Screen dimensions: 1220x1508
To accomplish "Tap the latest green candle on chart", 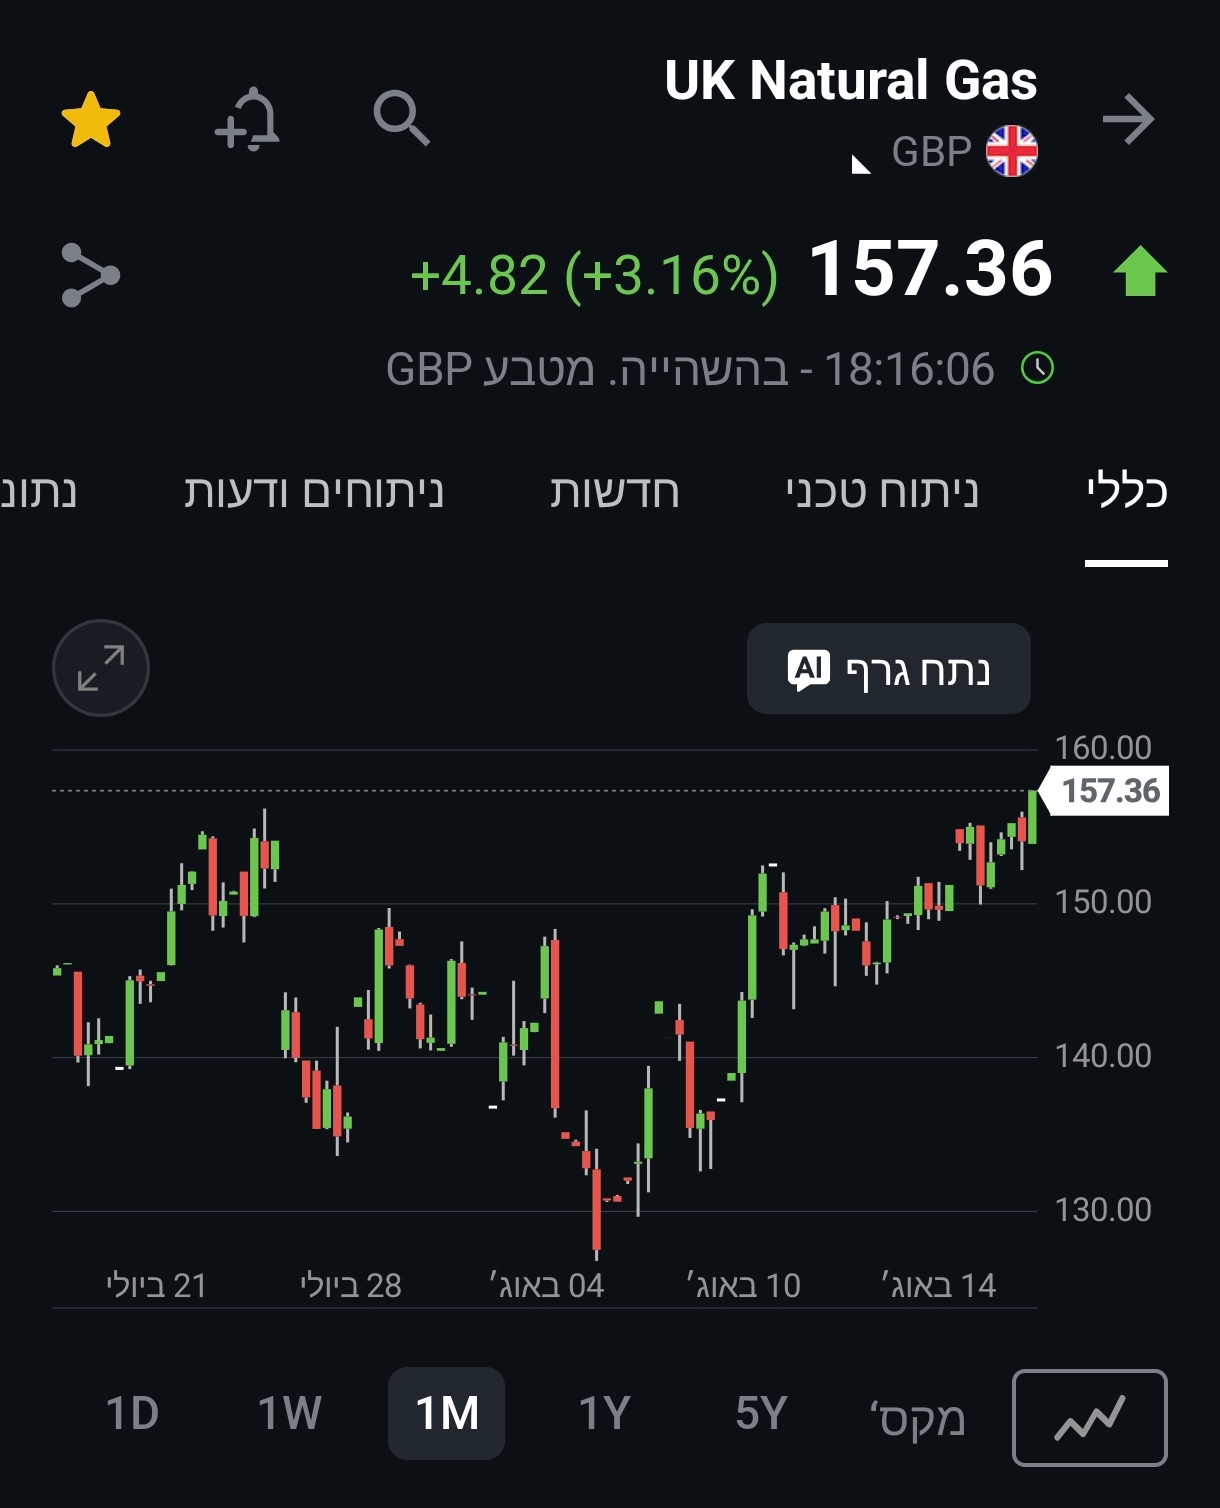I will click(x=1032, y=817).
